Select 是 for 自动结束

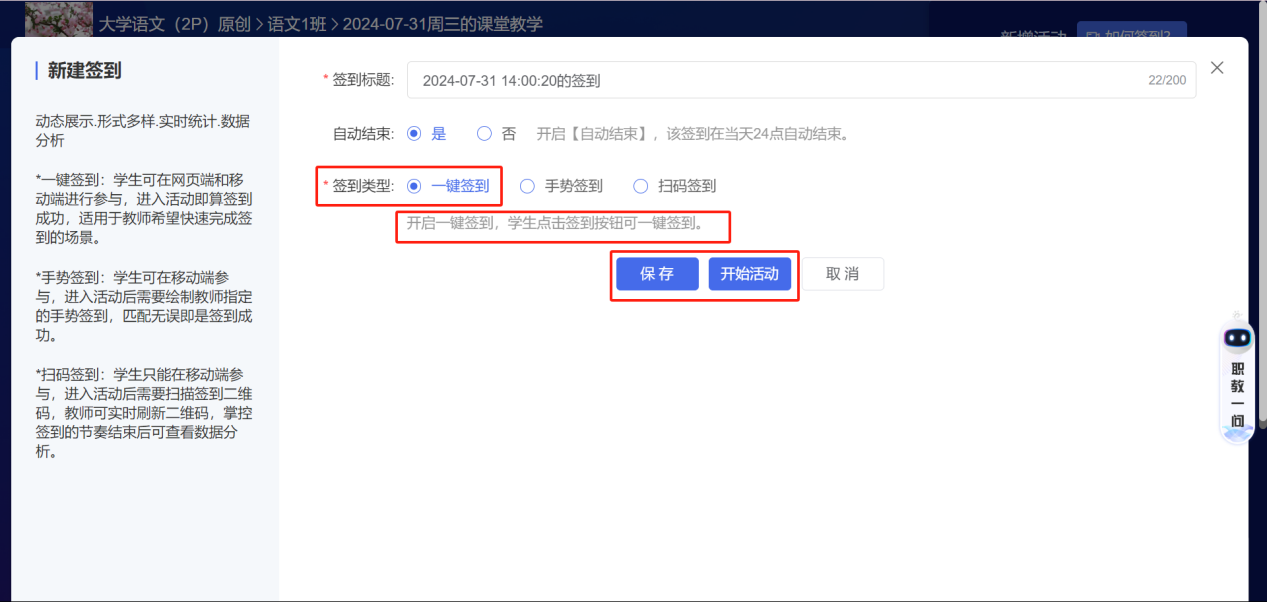[415, 133]
